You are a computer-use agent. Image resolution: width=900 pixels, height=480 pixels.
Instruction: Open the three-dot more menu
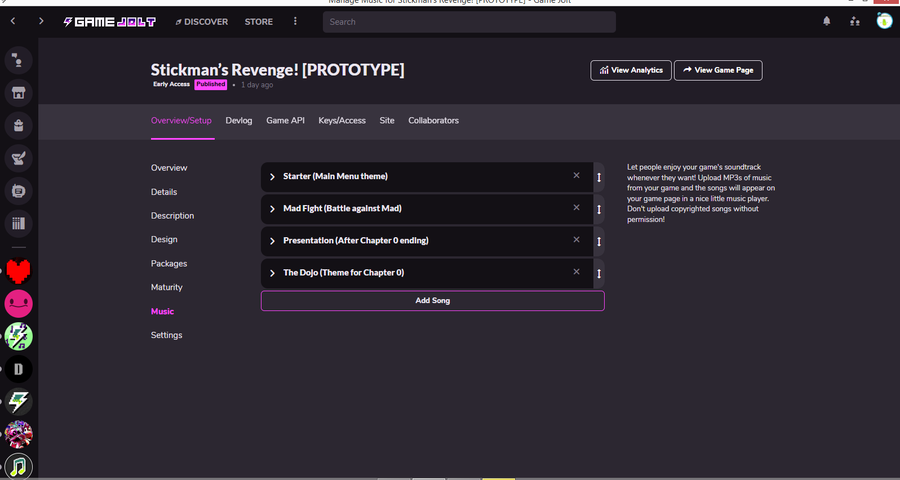coord(295,21)
